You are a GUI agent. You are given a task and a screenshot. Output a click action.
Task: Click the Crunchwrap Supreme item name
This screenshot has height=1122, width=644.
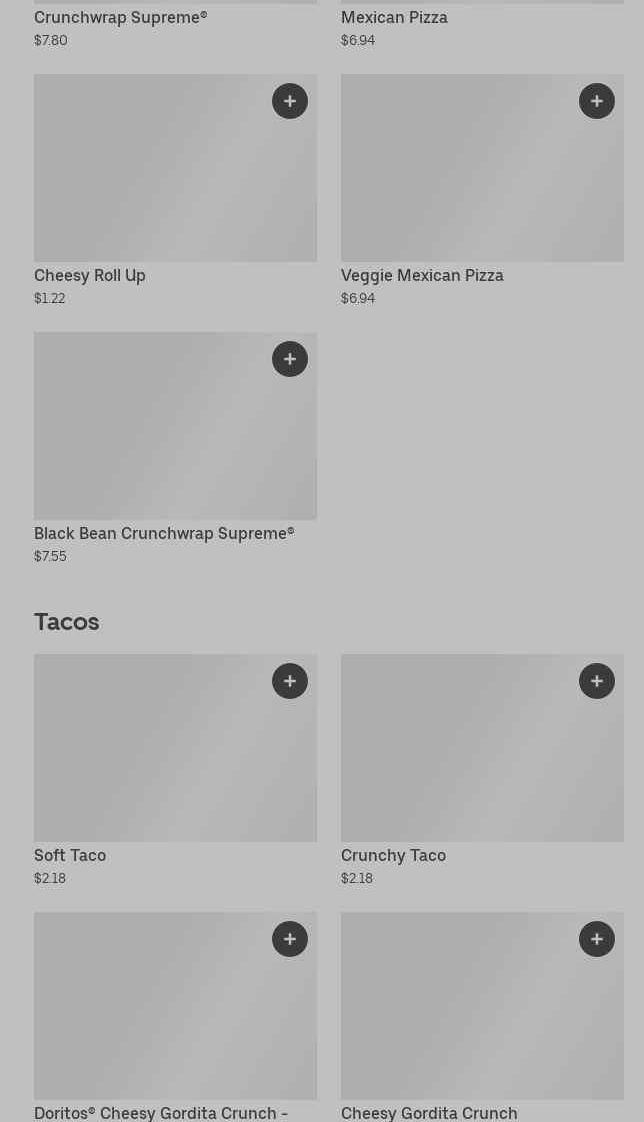point(120,17)
